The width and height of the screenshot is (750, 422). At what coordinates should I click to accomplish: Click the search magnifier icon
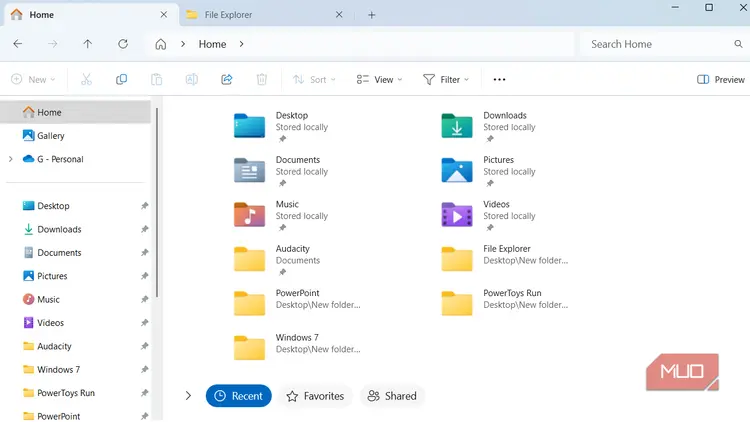click(739, 44)
